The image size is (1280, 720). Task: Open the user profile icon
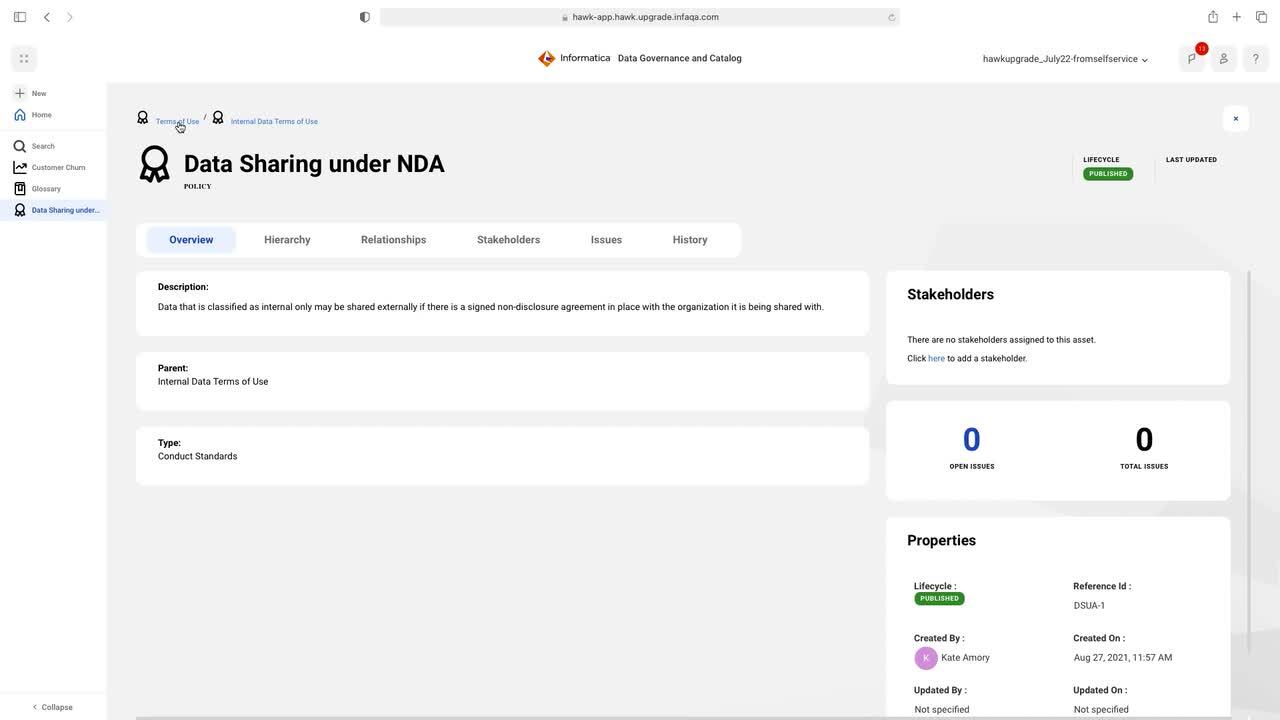point(1223,59)
